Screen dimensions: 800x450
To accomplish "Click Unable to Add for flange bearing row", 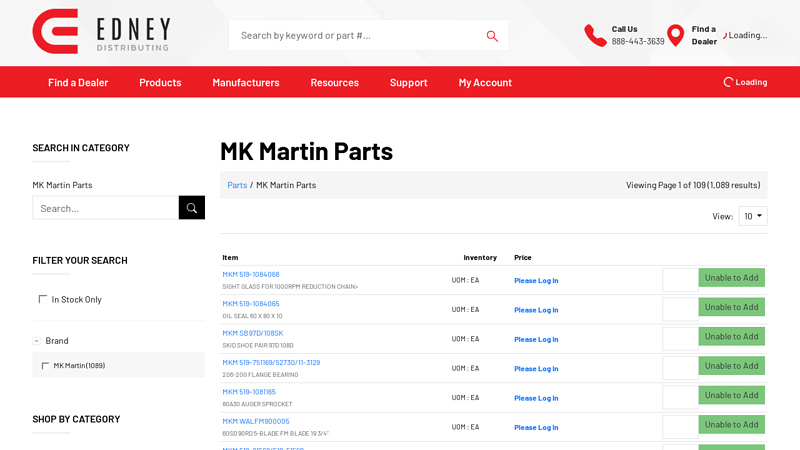I will [x=732, y=366].
